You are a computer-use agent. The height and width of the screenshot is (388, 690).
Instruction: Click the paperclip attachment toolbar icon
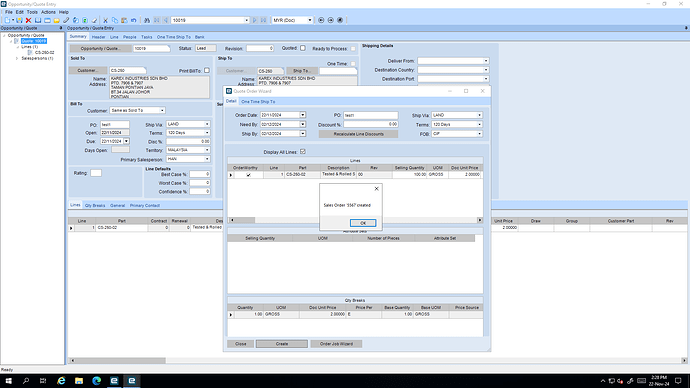66,20
